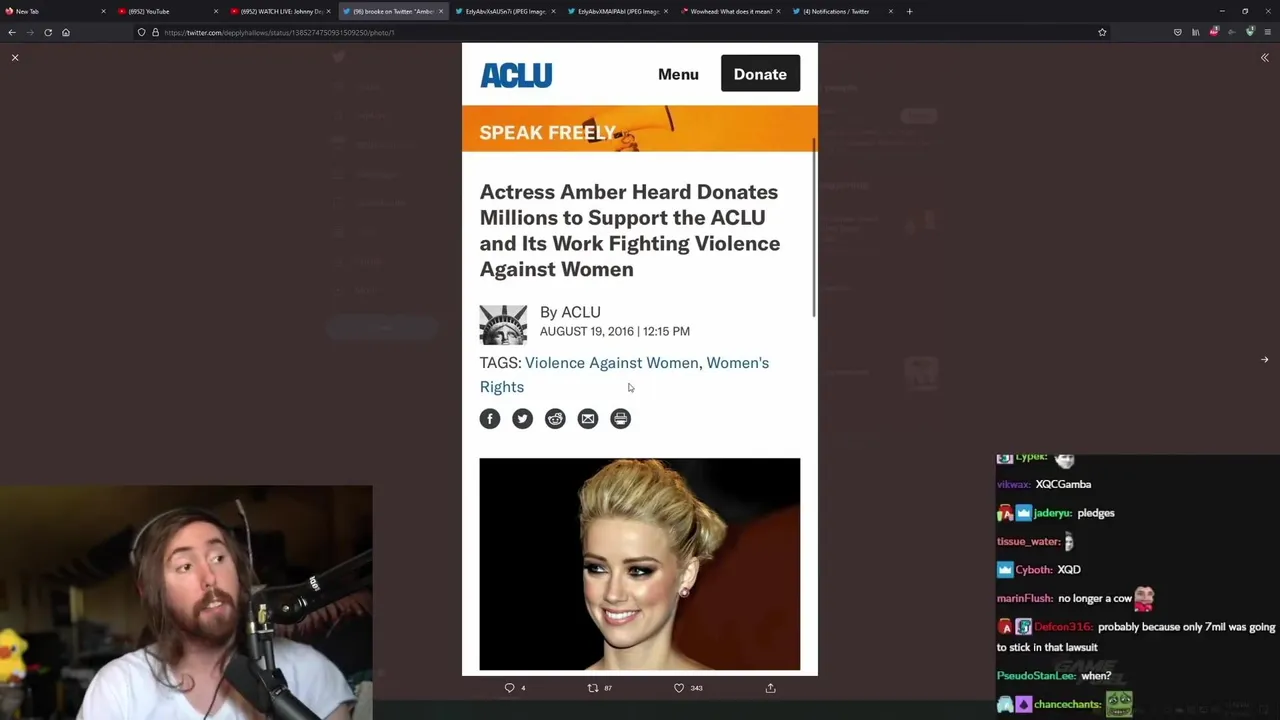Click chat message 'XQCGamba'
Image resolution: width=1280 pixels, height=720 pixels.
[1063, 484]
